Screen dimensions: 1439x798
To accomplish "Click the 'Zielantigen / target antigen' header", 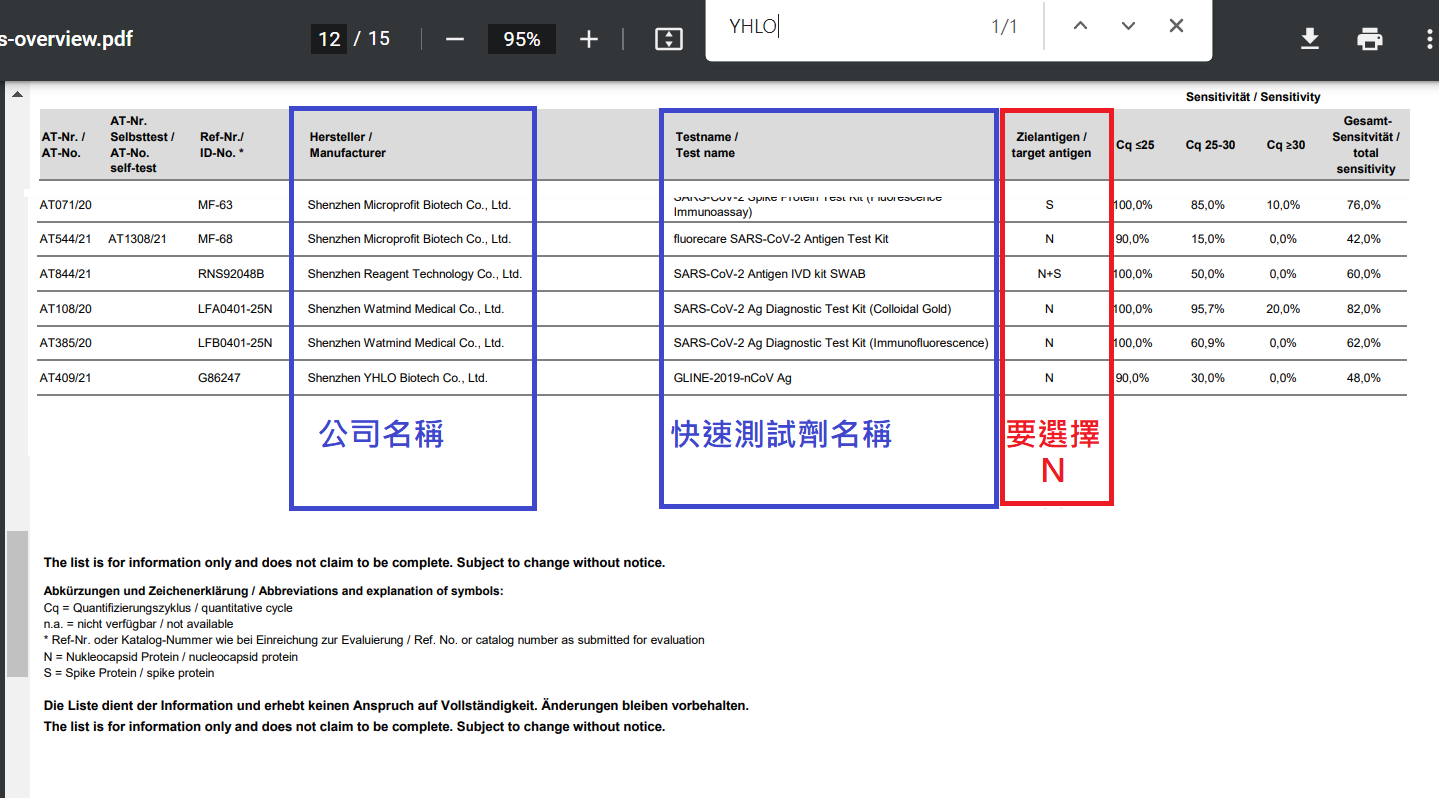I will tap(1051, 145).
